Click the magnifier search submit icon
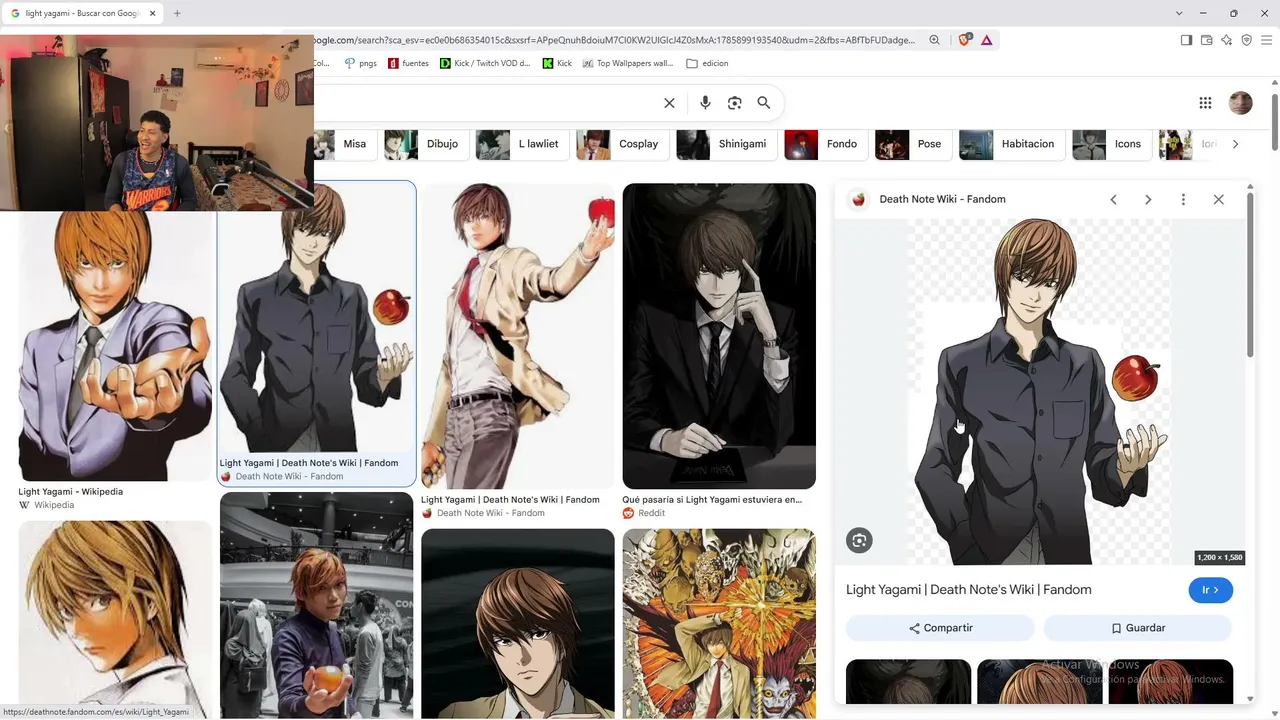This screenshot has width=1280, height=720. coord(764,103)
